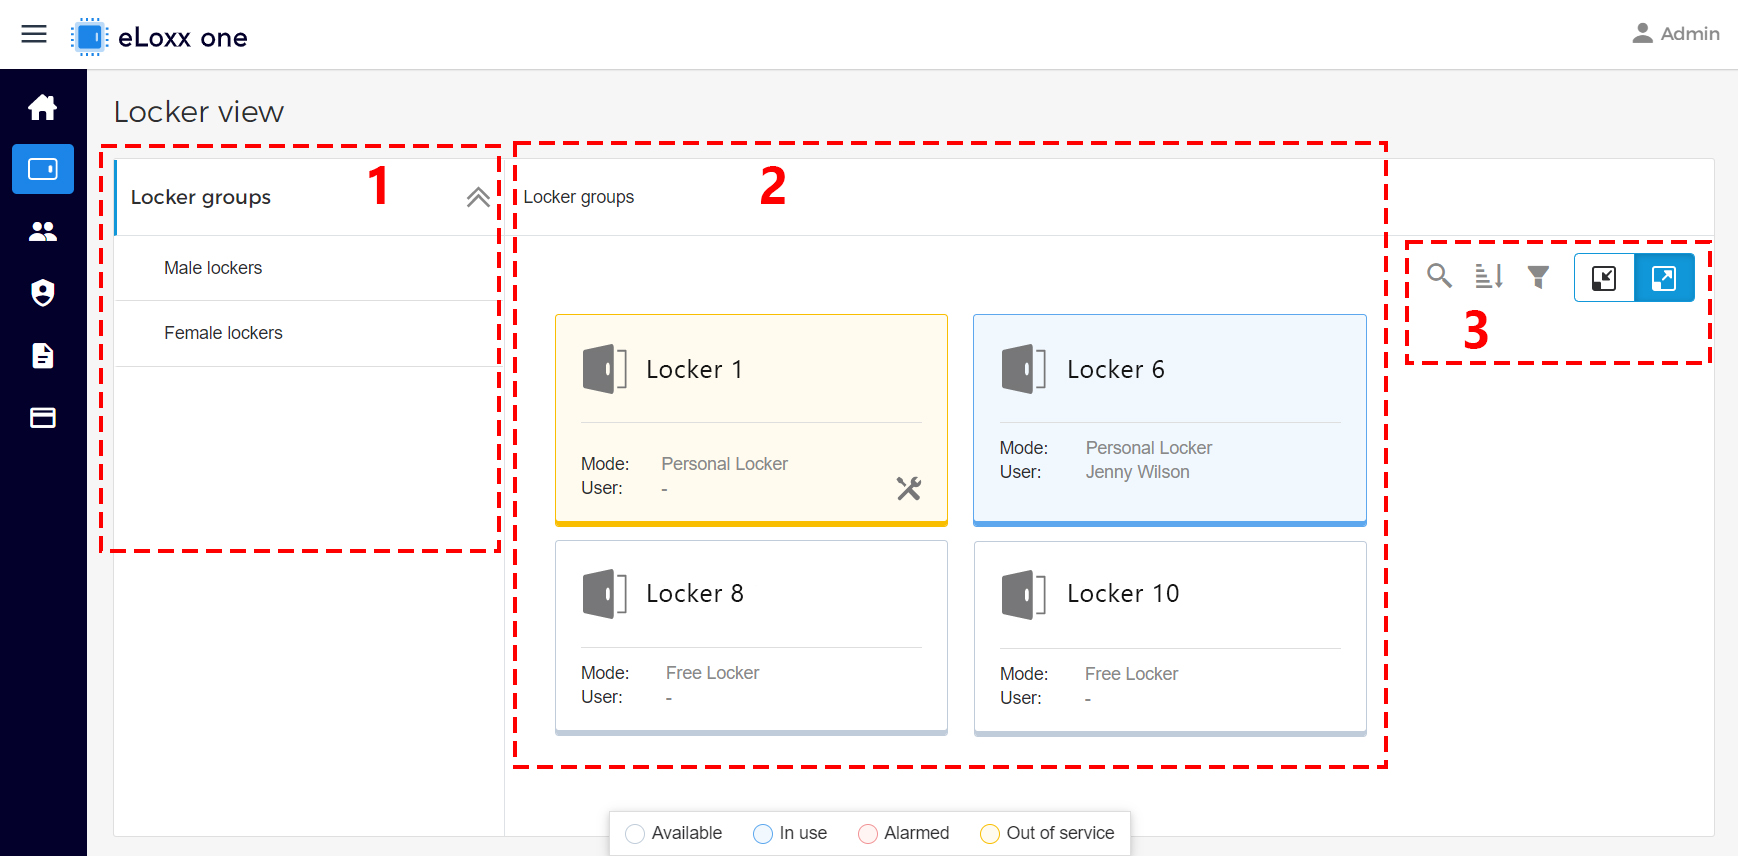This screenshot has width=1738, height=856.
Task: Click Free Locker mode on Locker 10
Action: pyautogui.click(x=1132, y=674)
